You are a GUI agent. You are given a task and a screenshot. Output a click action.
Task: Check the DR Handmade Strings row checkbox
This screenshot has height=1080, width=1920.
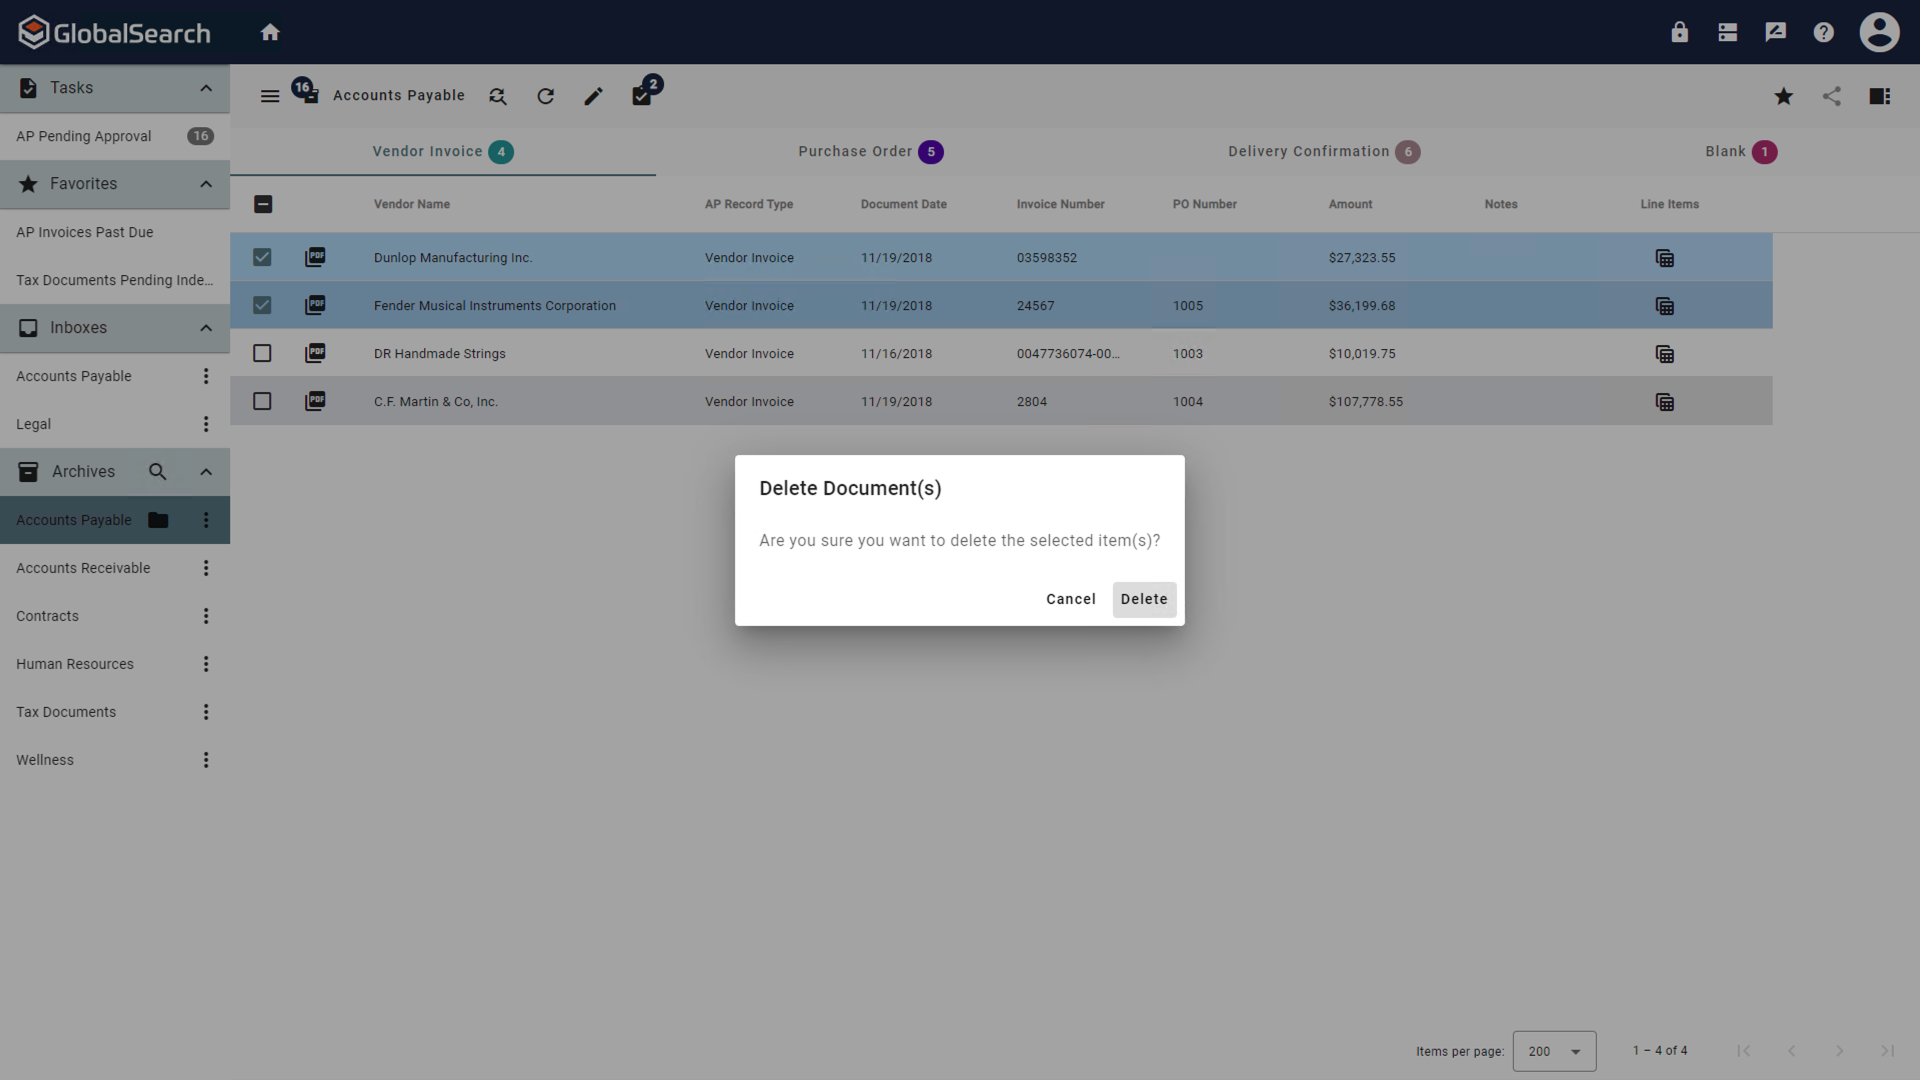click(x=262, y=353)
